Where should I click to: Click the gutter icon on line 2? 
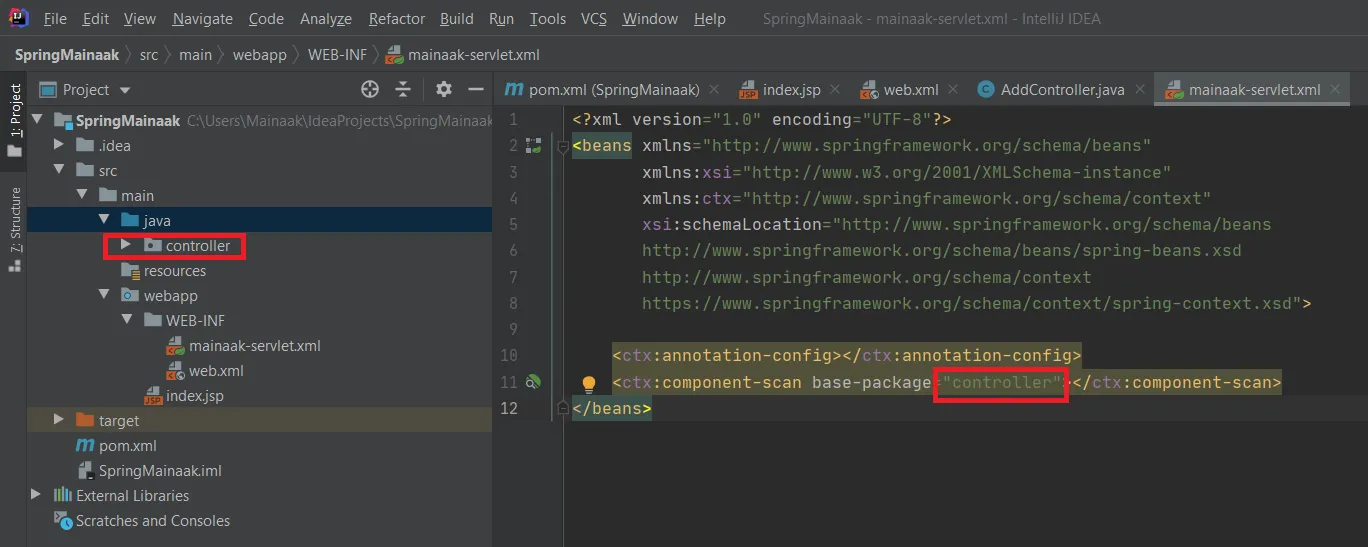click(534, 146)
